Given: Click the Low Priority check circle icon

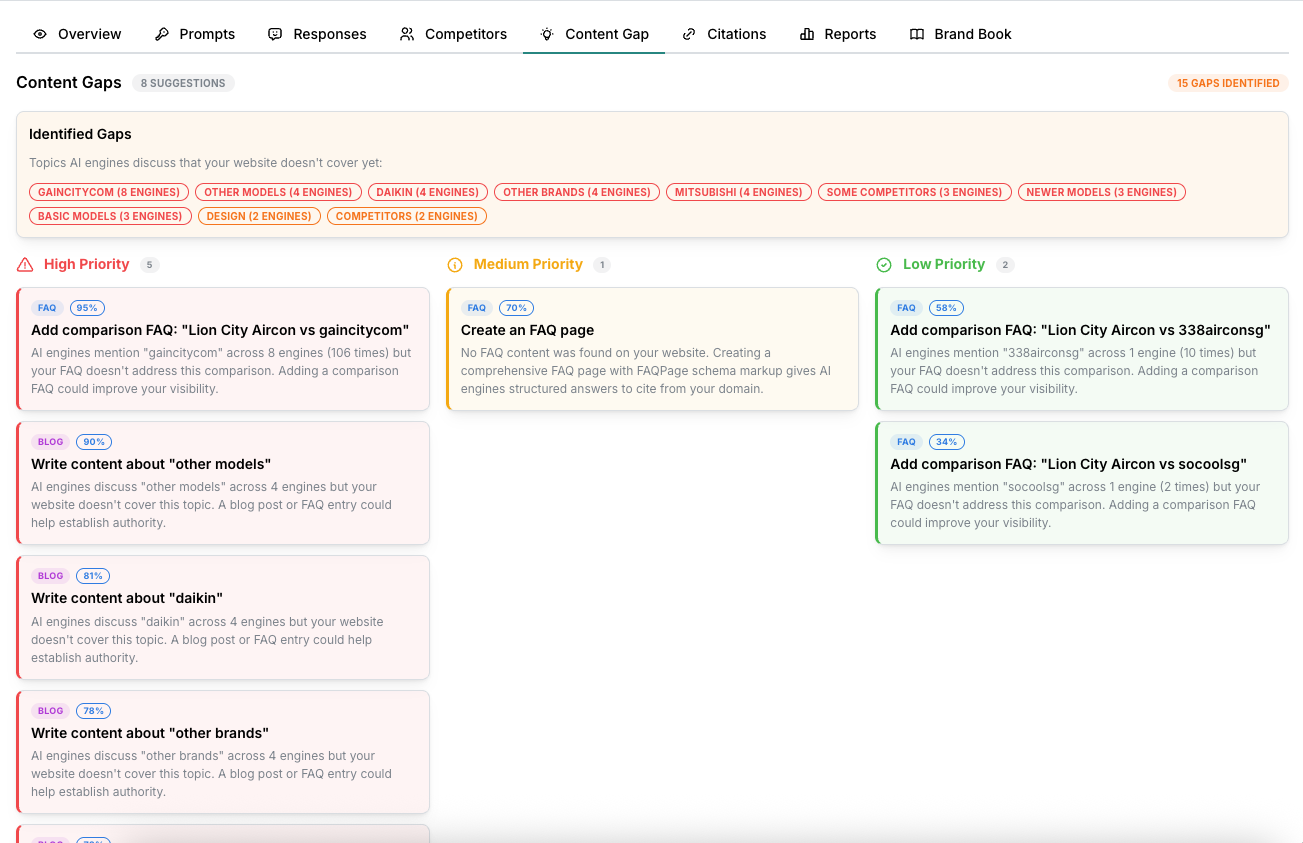Looking at the screenshot, I should point(884,265).
